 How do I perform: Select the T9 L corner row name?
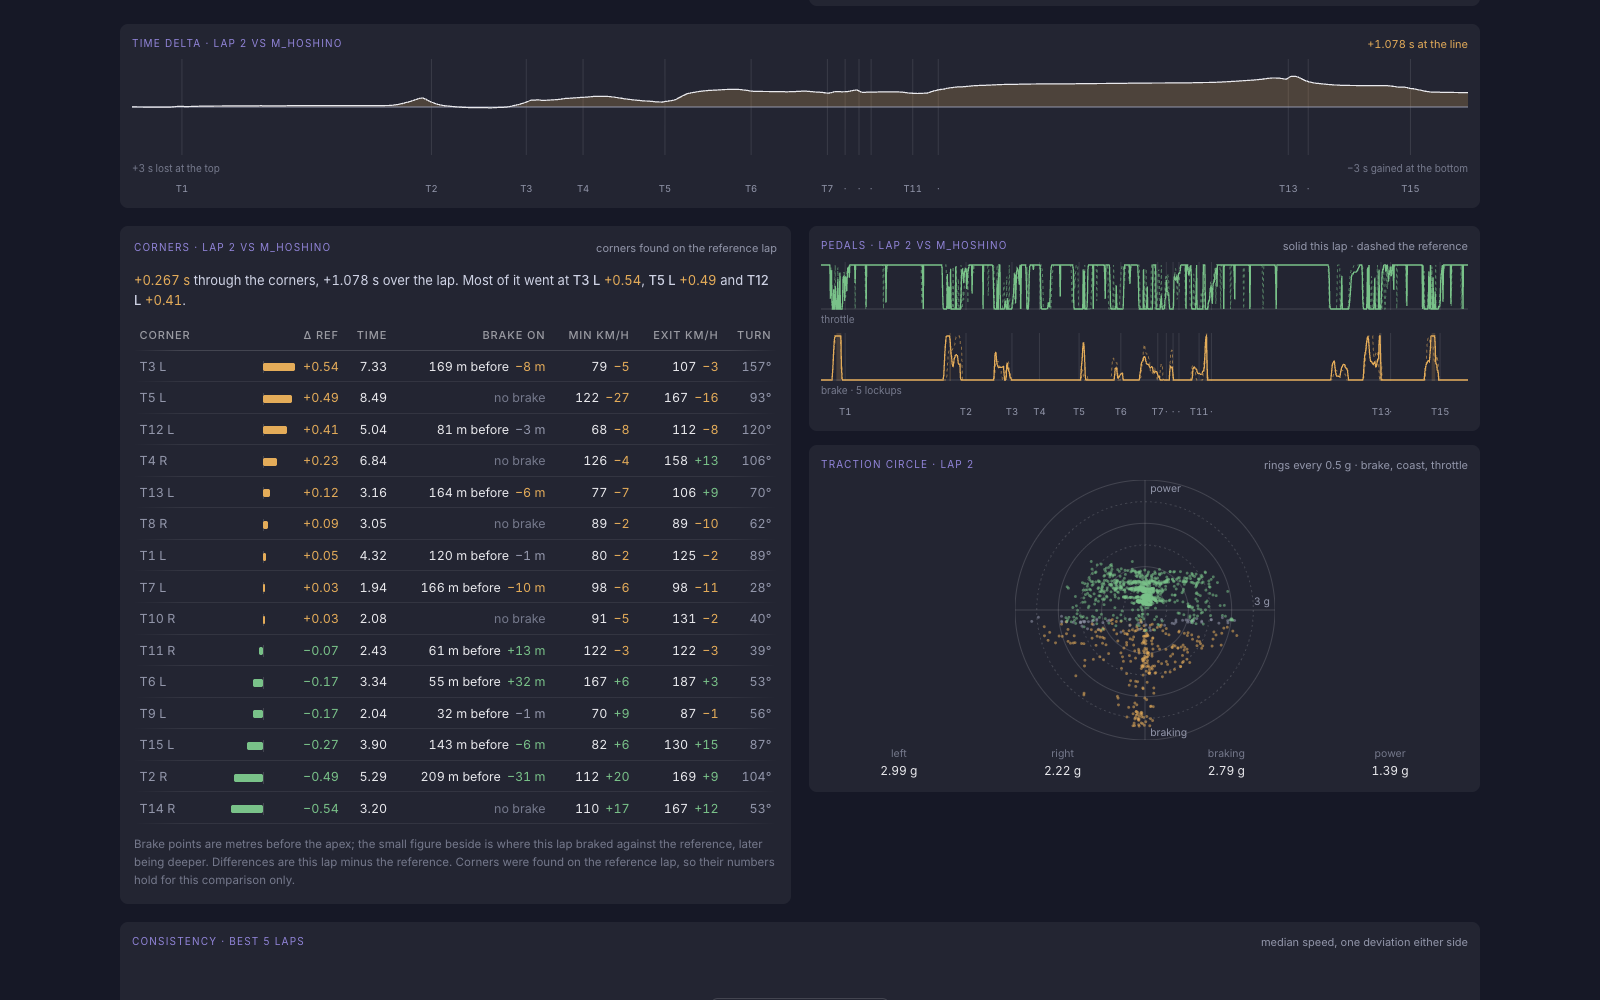(153, 714)
